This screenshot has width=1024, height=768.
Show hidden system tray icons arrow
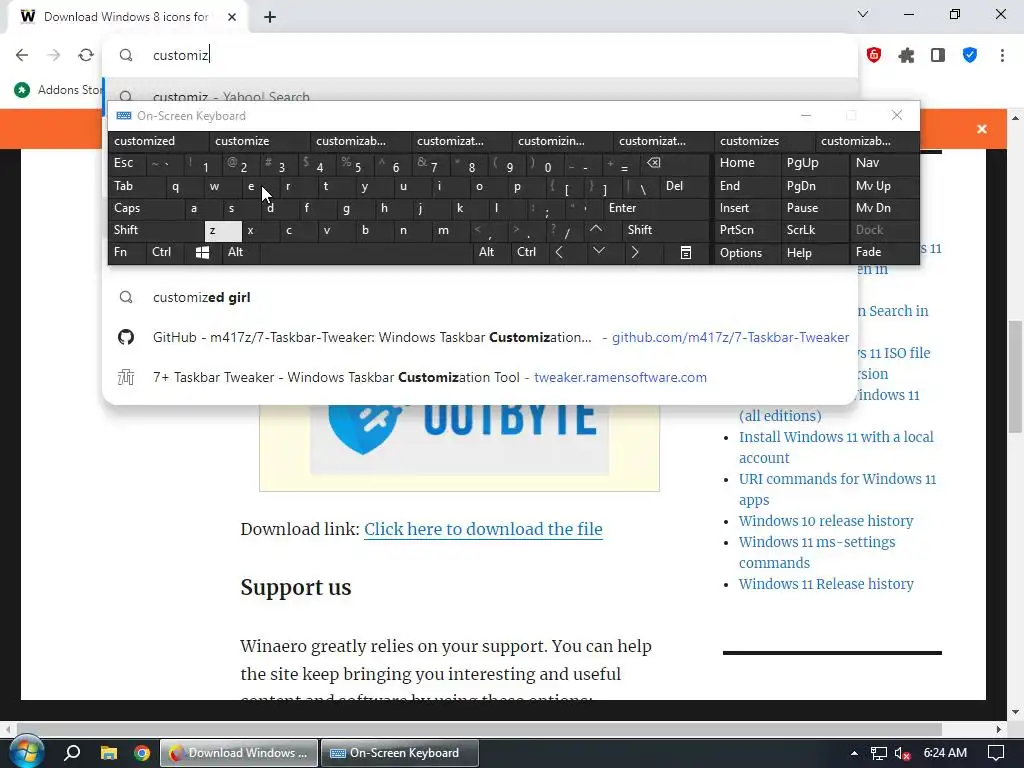854,753
